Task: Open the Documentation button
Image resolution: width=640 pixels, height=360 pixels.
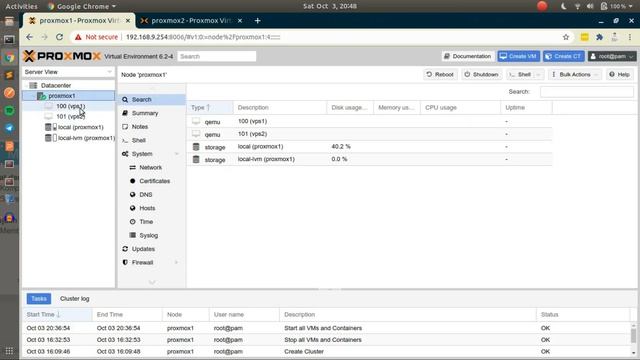Action: coord(468,56)
